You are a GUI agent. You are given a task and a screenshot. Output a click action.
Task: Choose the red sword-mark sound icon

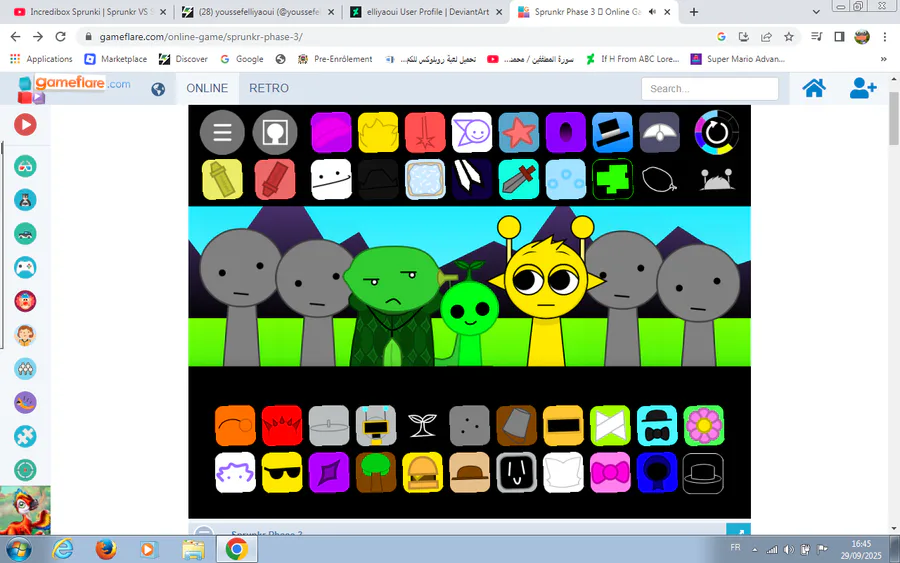pyautogui.click(x=425, y=133)
